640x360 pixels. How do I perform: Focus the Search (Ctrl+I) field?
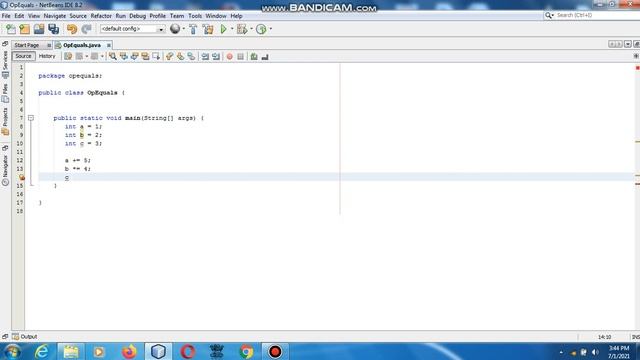596,15
